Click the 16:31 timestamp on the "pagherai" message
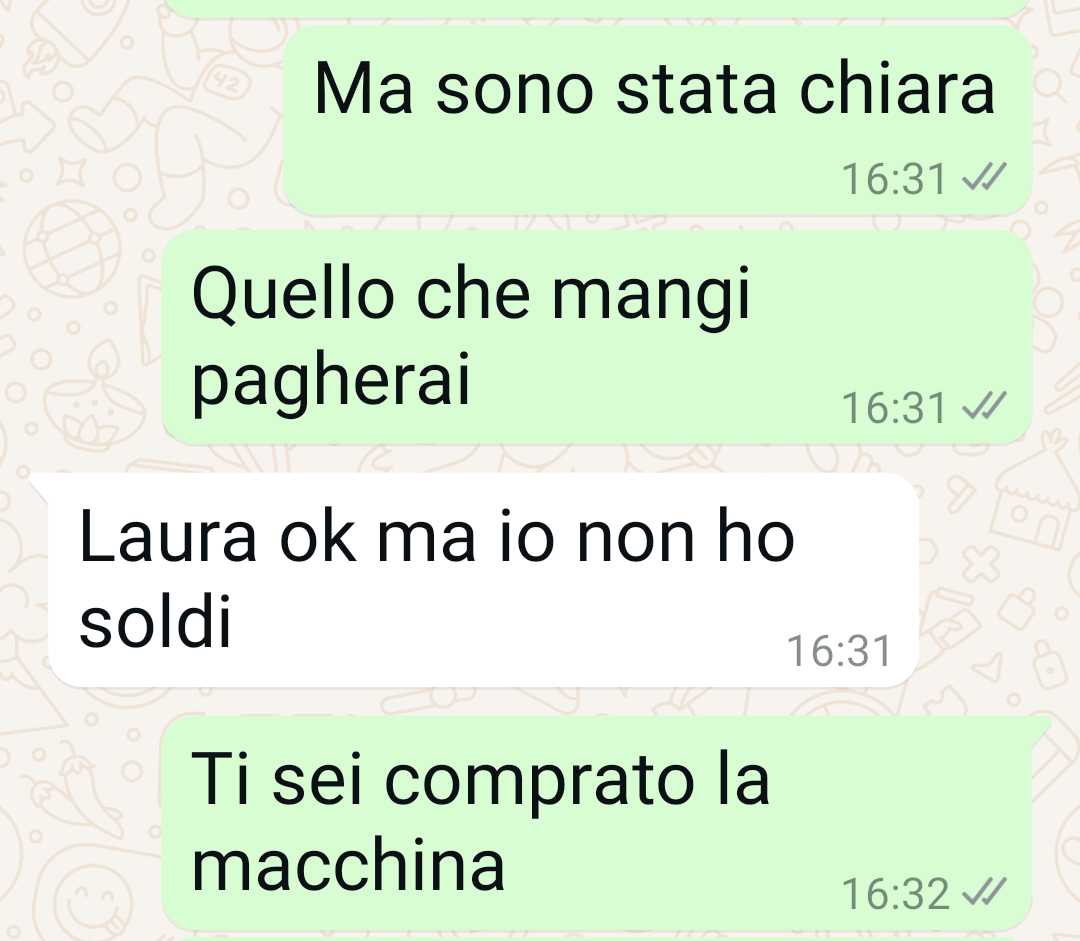 coord(894,407)
